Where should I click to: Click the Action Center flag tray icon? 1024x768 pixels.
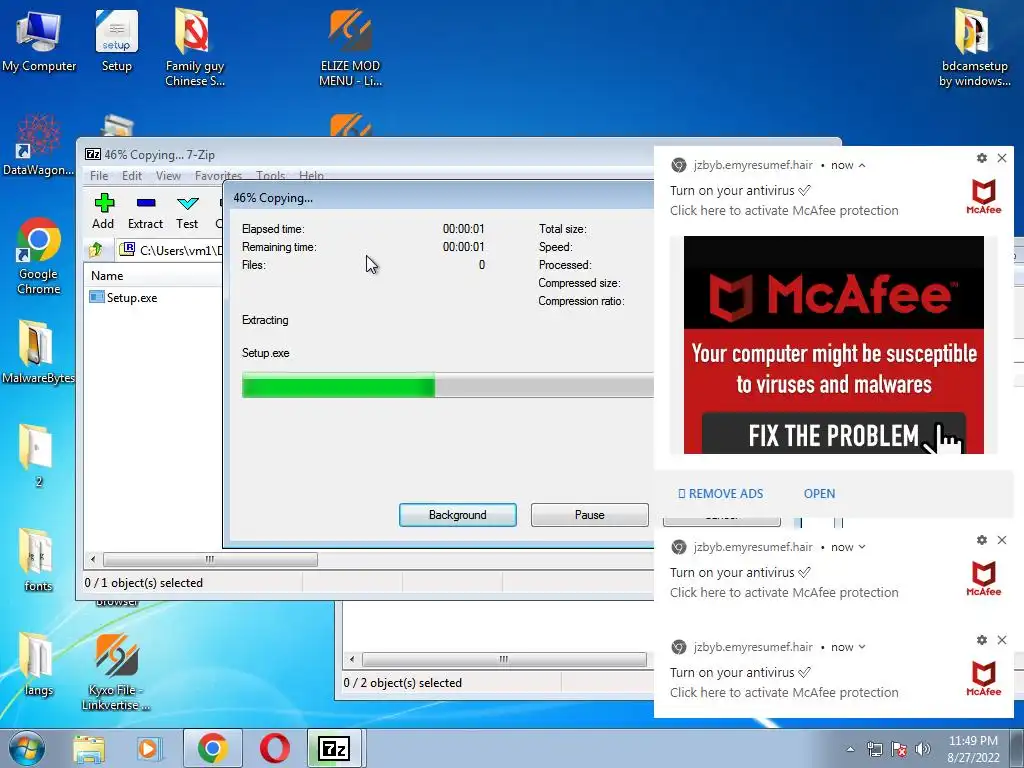(899, 749)
